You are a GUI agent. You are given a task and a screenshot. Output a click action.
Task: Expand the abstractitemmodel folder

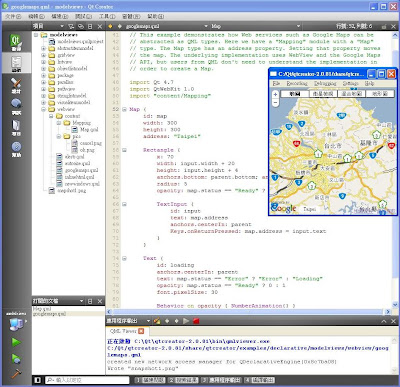43,48
